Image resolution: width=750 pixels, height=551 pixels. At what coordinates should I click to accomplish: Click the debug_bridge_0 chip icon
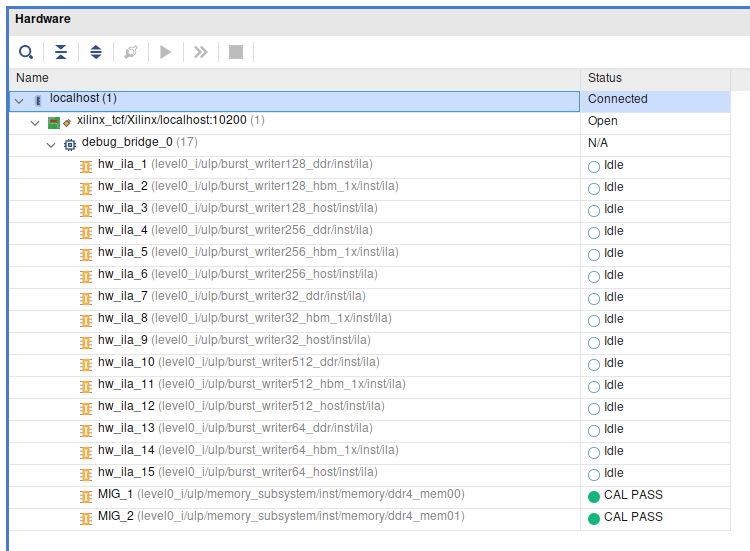pos(70,145)
